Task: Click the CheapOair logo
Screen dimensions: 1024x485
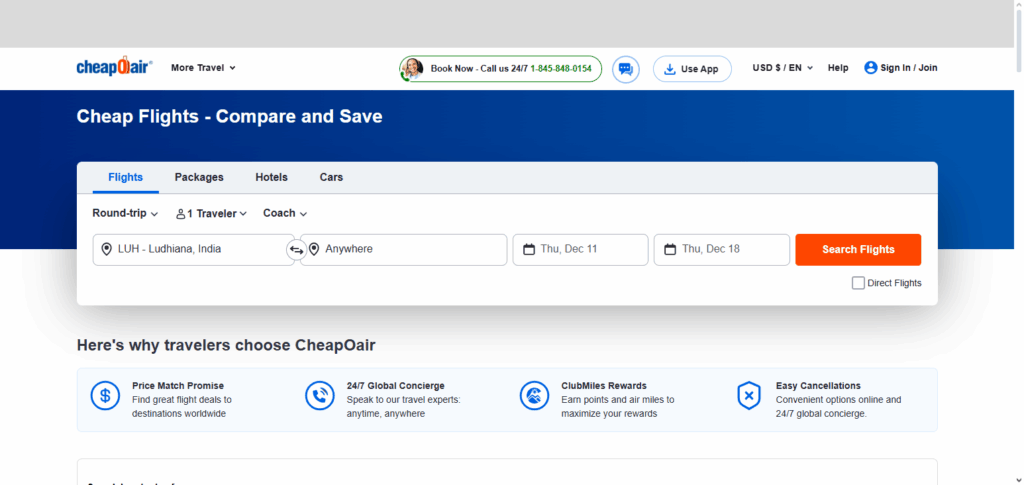Action: pyautogui.click(x=114, y=67)
